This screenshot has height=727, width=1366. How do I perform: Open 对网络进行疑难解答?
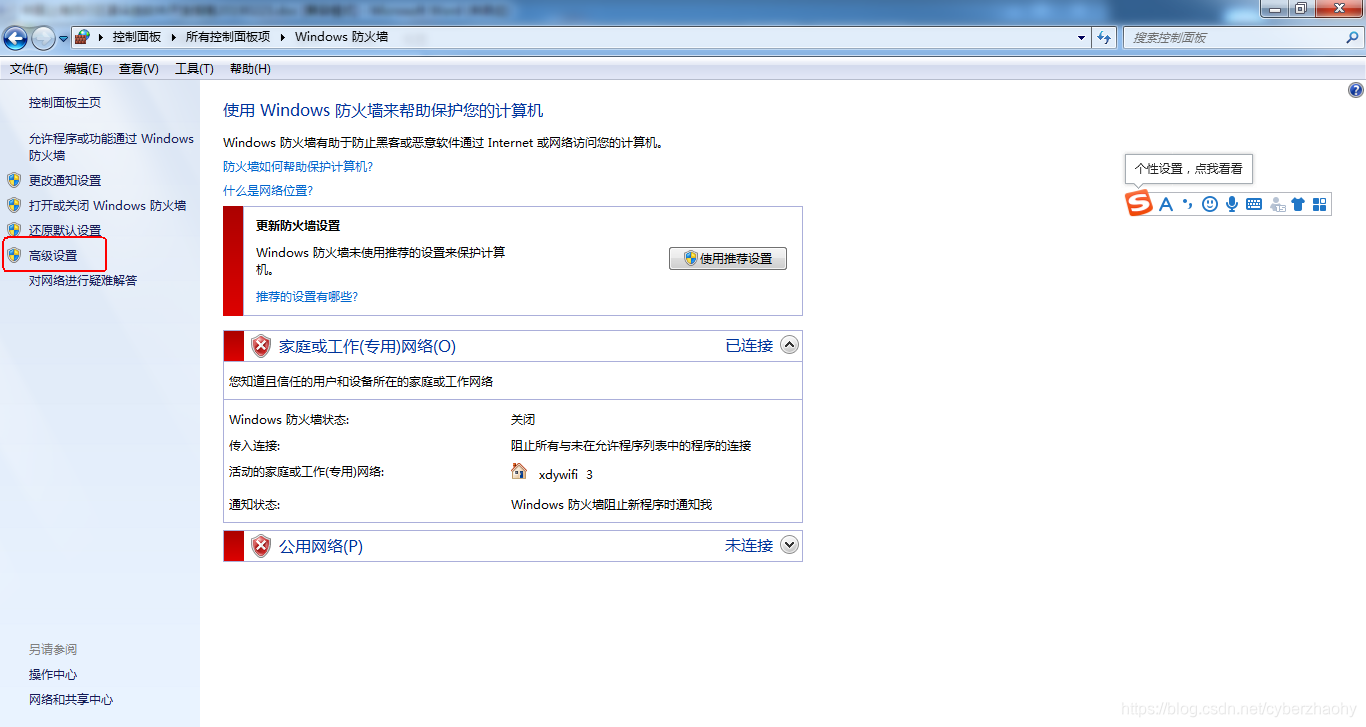tap(83, 281)
